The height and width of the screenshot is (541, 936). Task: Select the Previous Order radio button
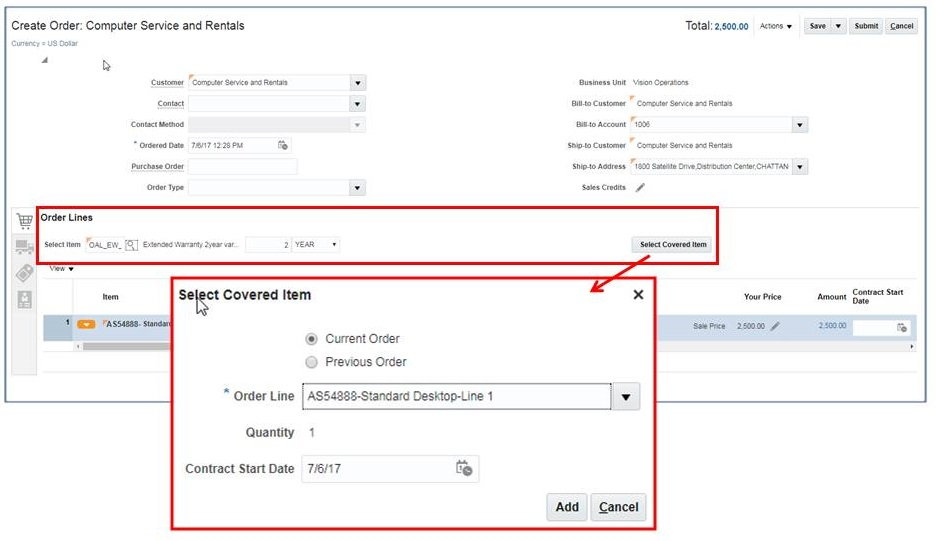tap(311, 362)
